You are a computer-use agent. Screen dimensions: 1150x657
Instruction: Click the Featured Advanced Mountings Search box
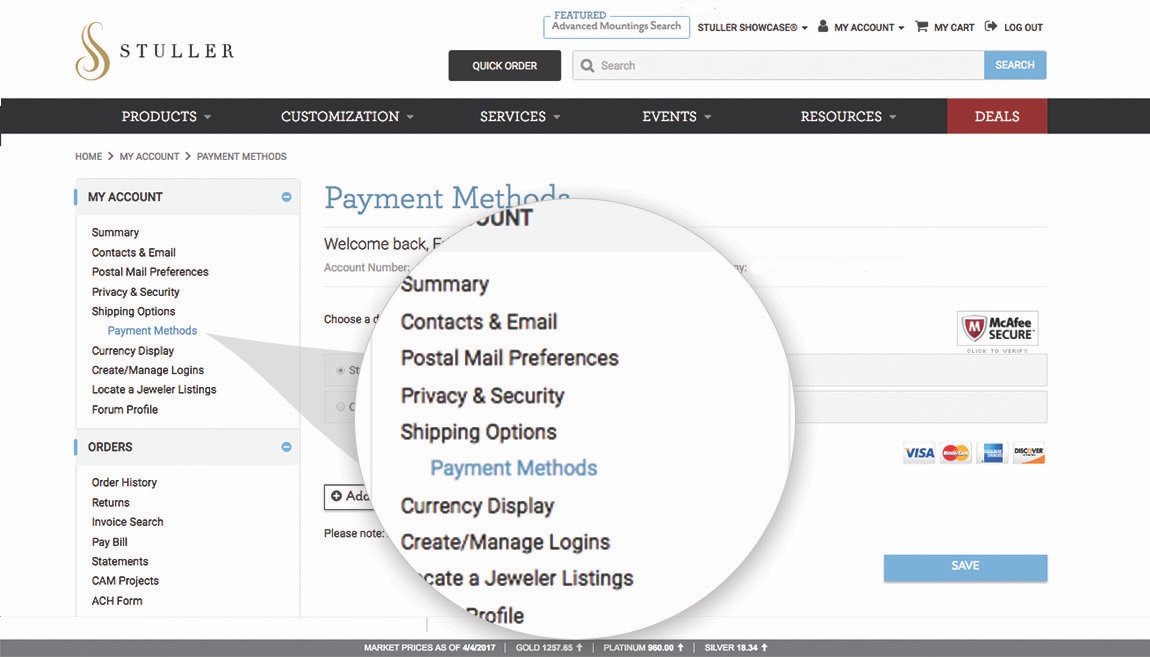(x=616, y=26)
